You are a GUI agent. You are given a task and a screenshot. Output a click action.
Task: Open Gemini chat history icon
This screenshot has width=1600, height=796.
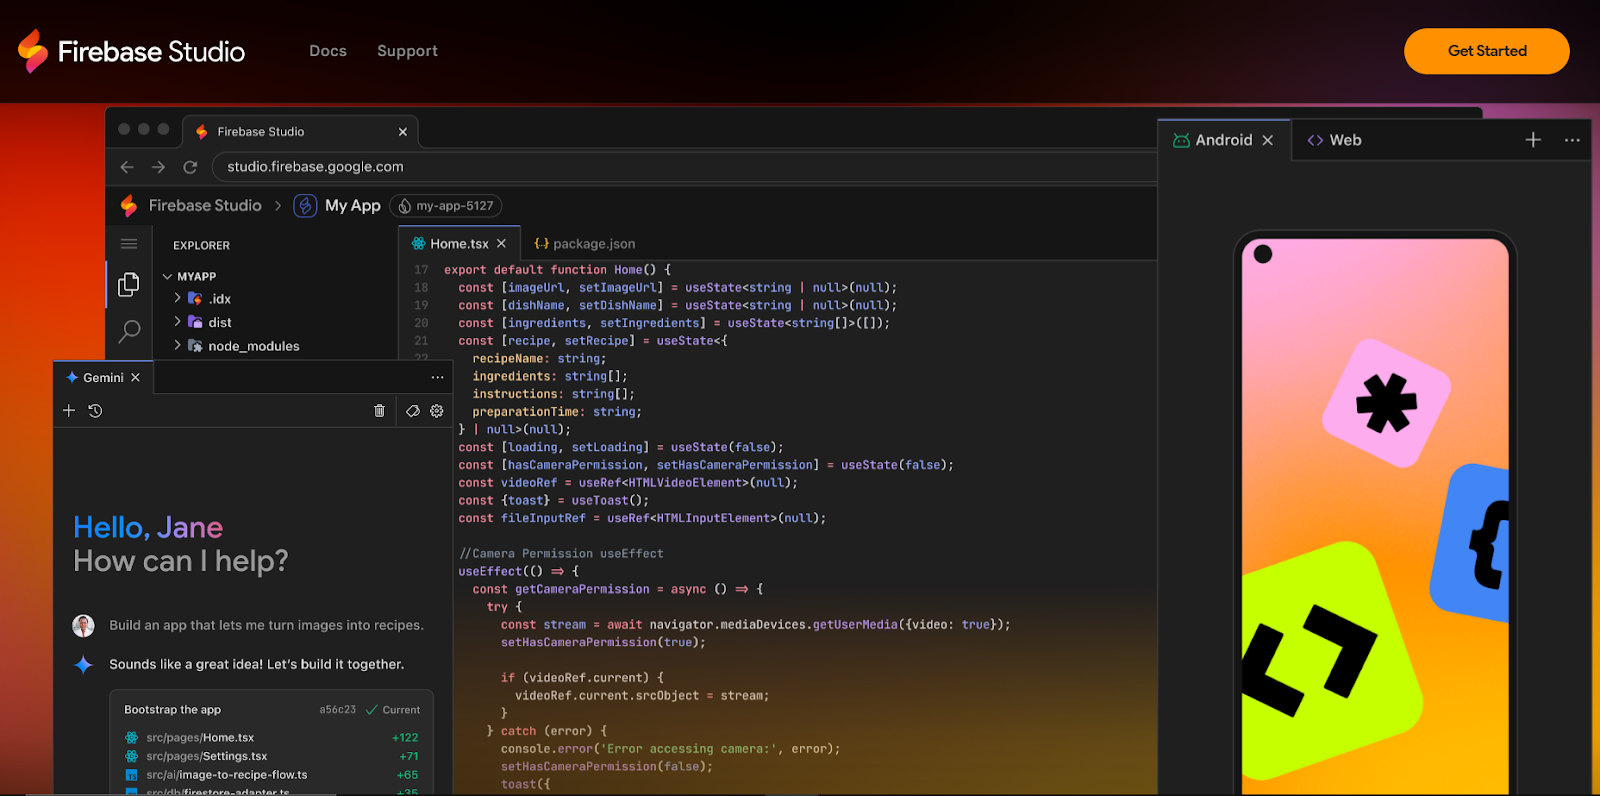[x=96, y=411]
